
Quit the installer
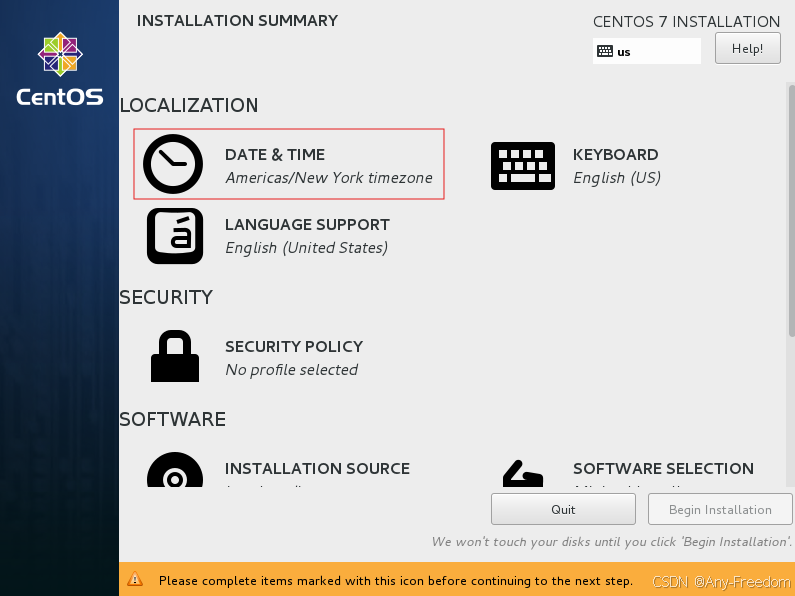point(563,509)
